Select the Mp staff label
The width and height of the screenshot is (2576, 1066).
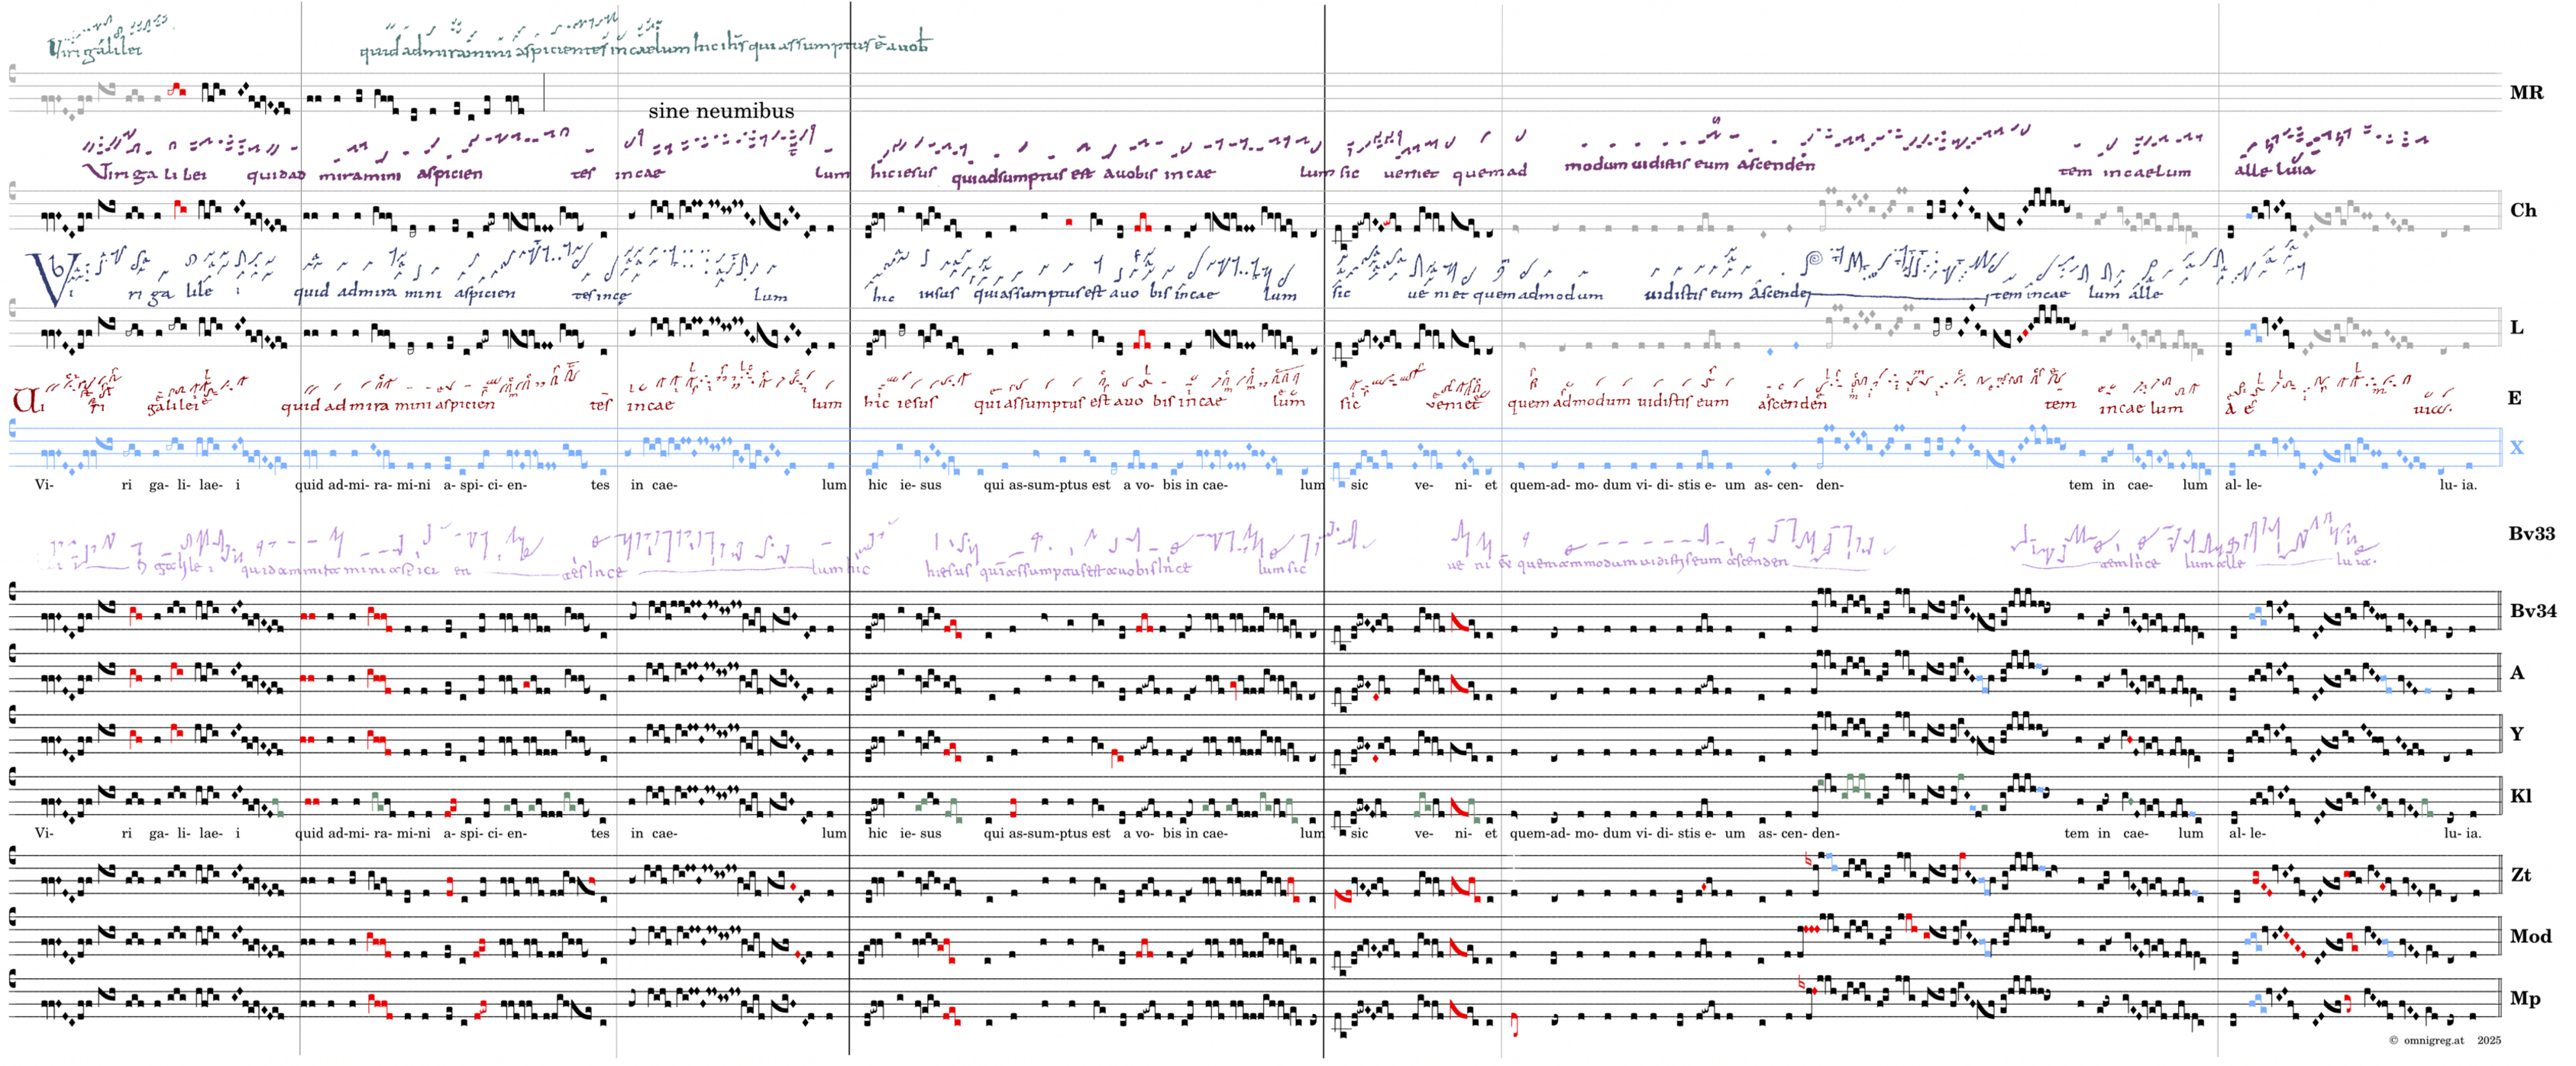point(2524,998)
